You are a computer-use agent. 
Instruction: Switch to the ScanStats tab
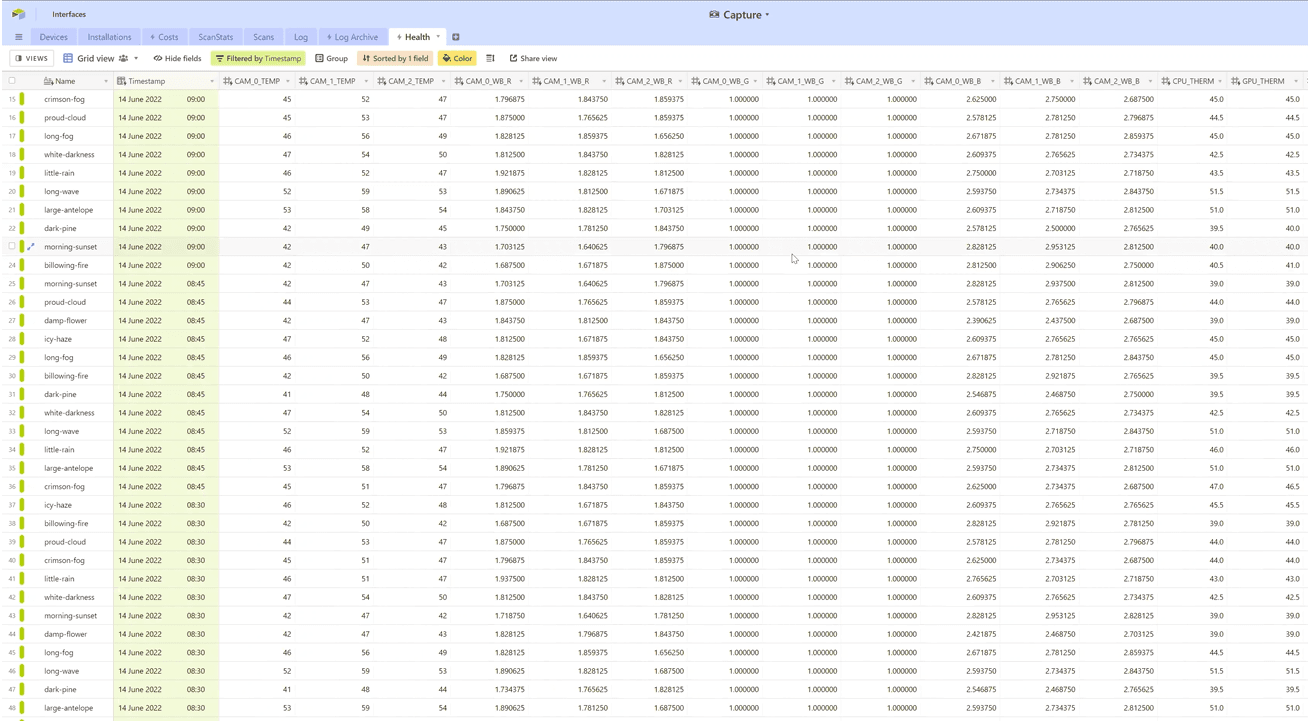pyautogui.click(x=215, y=36)
